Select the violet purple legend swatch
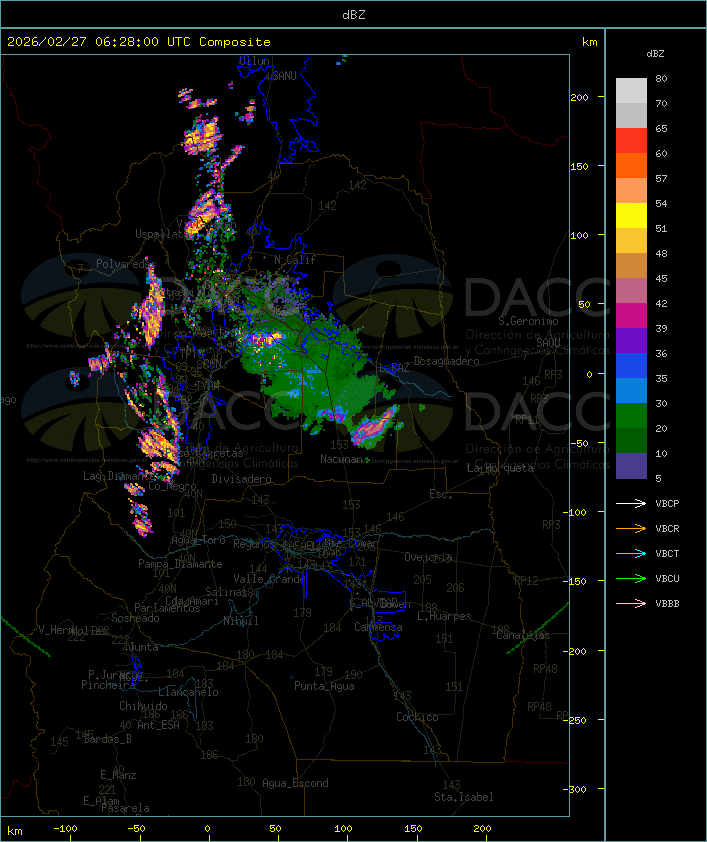Viewport: 707px width, 842px height. (631, 340)
